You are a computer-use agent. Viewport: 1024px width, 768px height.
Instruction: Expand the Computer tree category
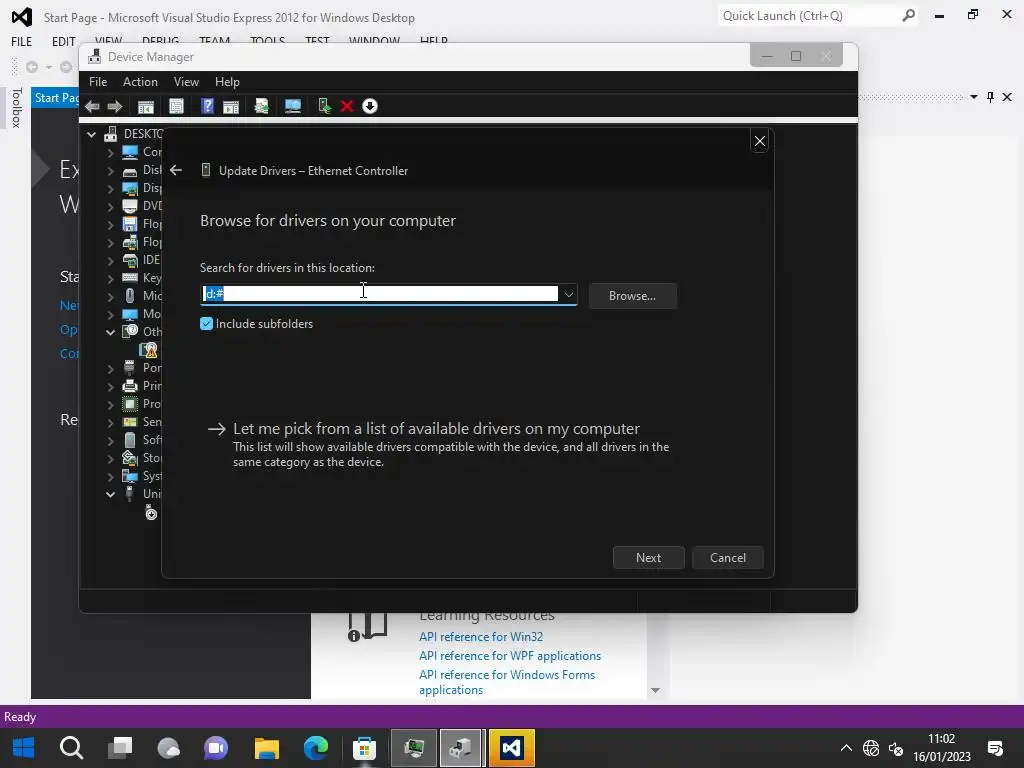coord(110,153)
